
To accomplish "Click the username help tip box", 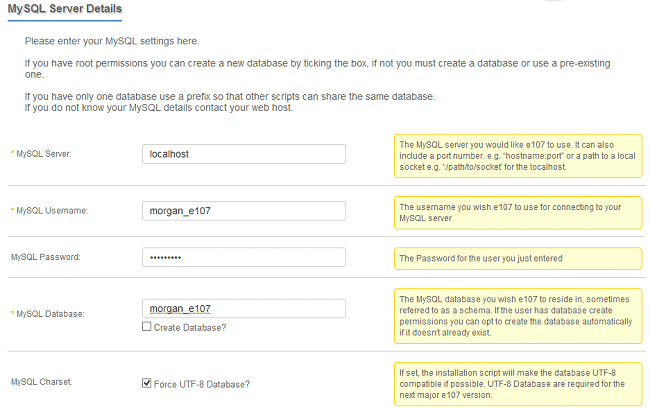I will point(518,211).
